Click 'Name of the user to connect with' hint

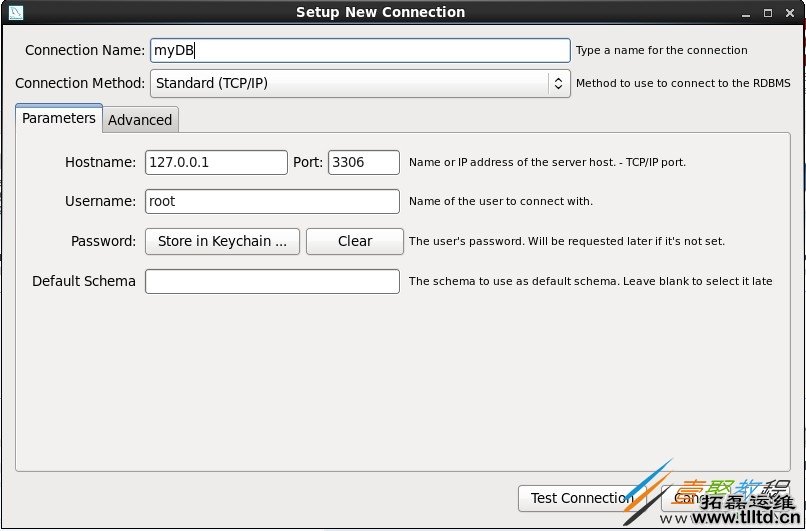pos(501,202)
